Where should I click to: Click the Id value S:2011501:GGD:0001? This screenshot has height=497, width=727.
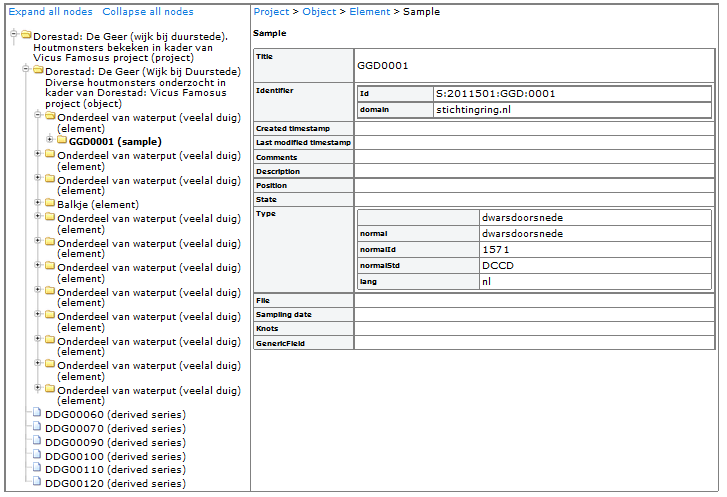pyautogui.click(x=496, y=94)
